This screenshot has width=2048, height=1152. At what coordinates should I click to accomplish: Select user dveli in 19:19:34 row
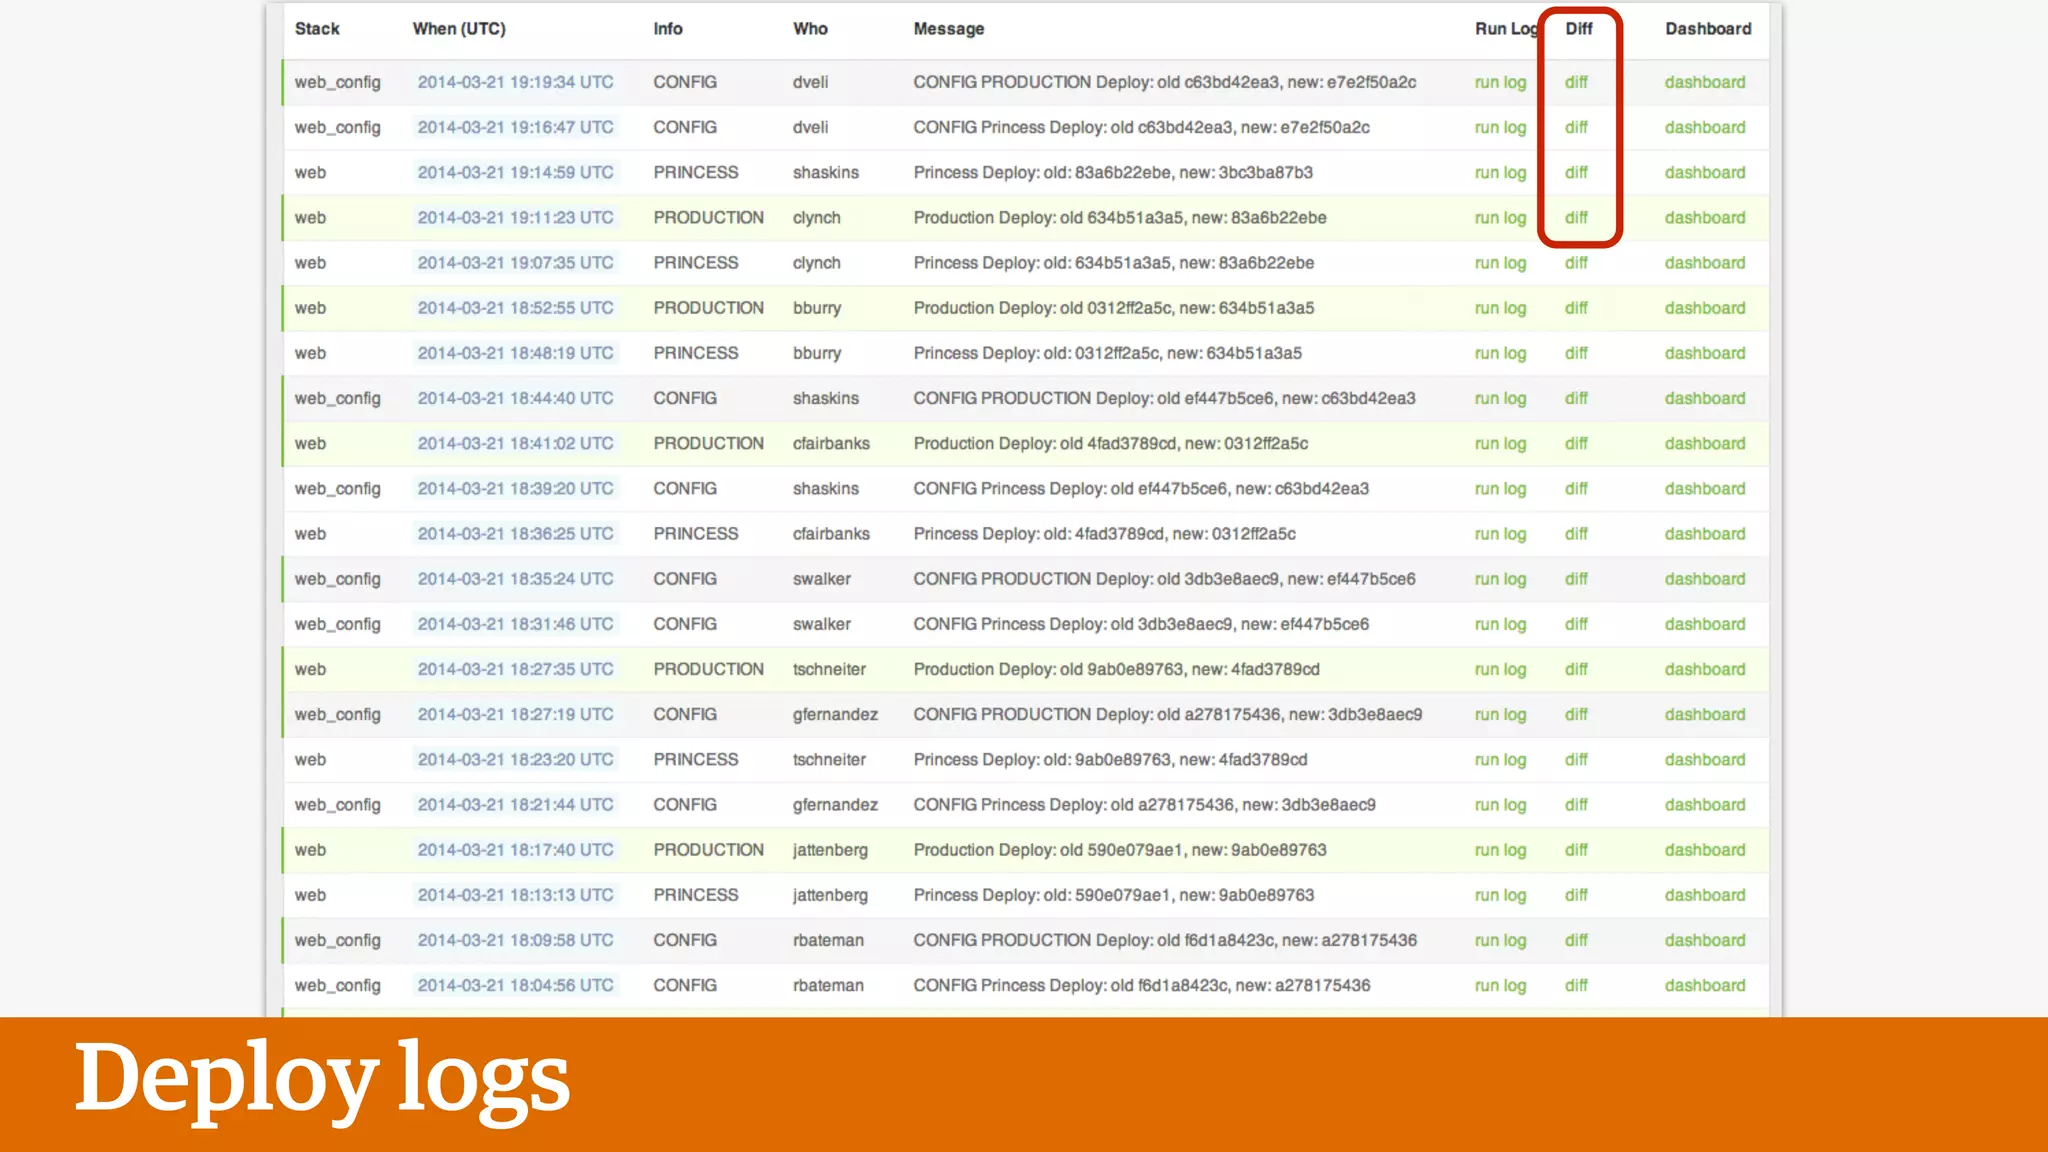click(810, 82)
